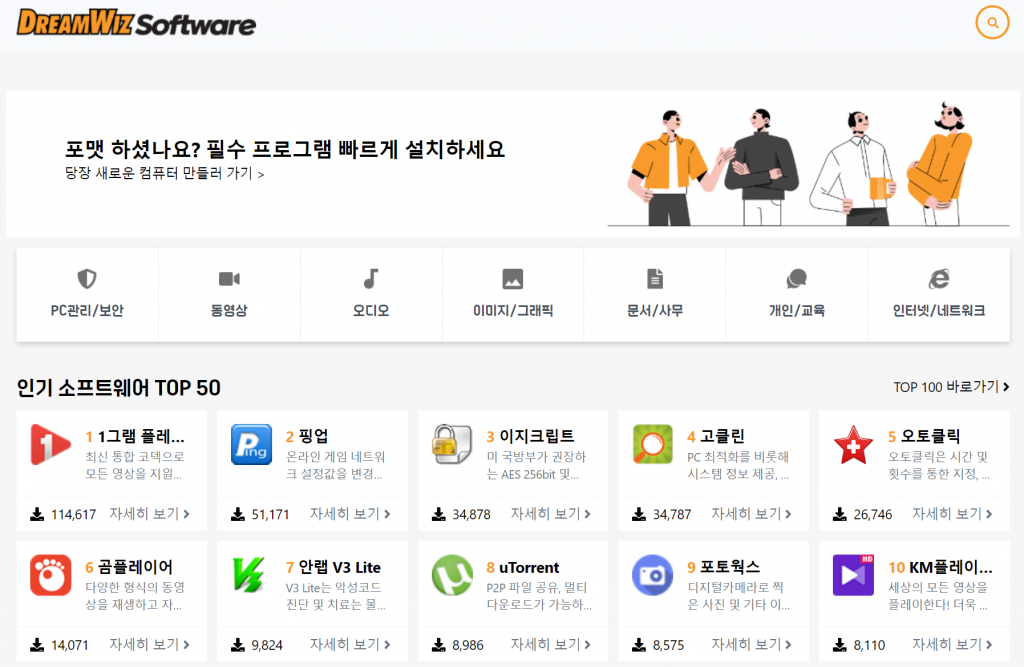Viewport: 1024px width, 667px height.
Task: Select the 동영상 video camera icon
Action: [229, 279]
